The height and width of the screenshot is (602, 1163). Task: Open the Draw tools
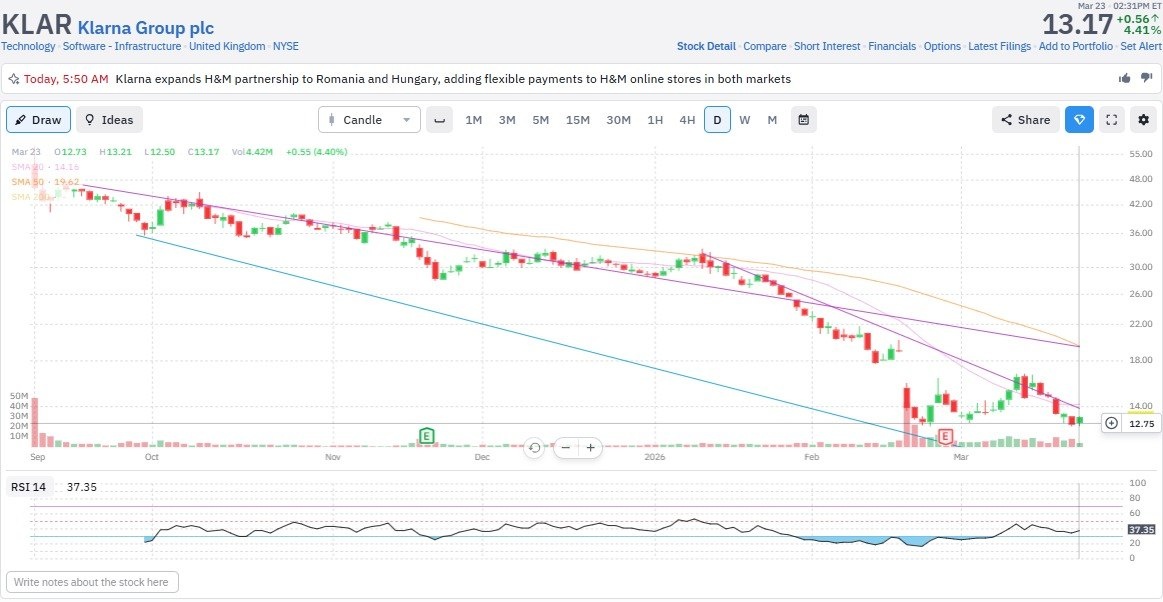point(39,119)
